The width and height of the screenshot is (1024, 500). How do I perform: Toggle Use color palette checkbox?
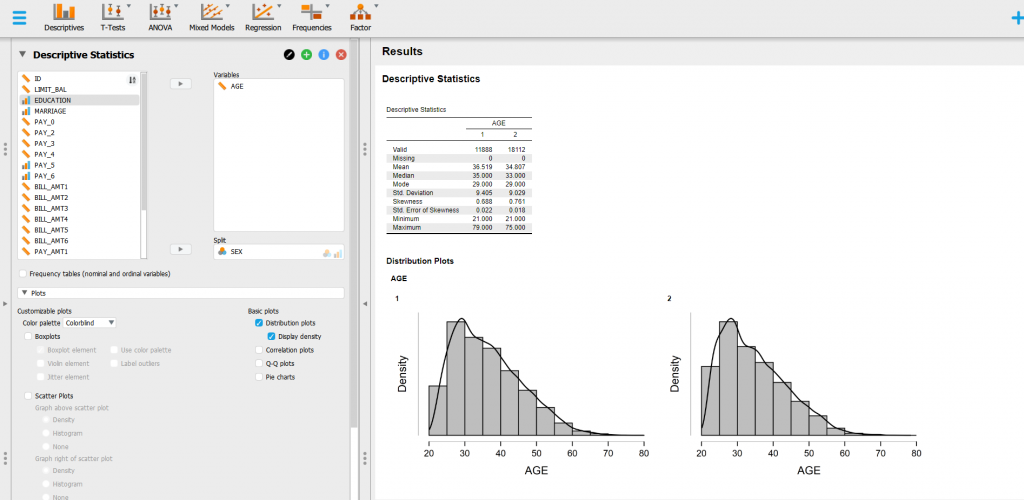114,350
